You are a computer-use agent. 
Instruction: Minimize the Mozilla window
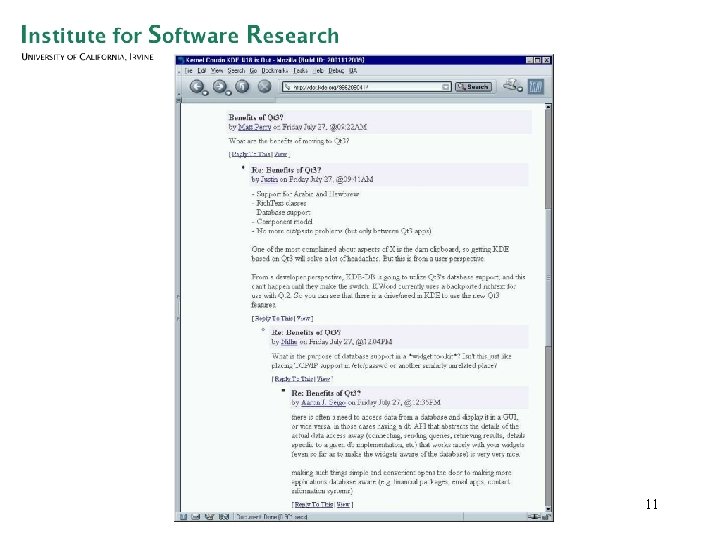pos(529,60)
